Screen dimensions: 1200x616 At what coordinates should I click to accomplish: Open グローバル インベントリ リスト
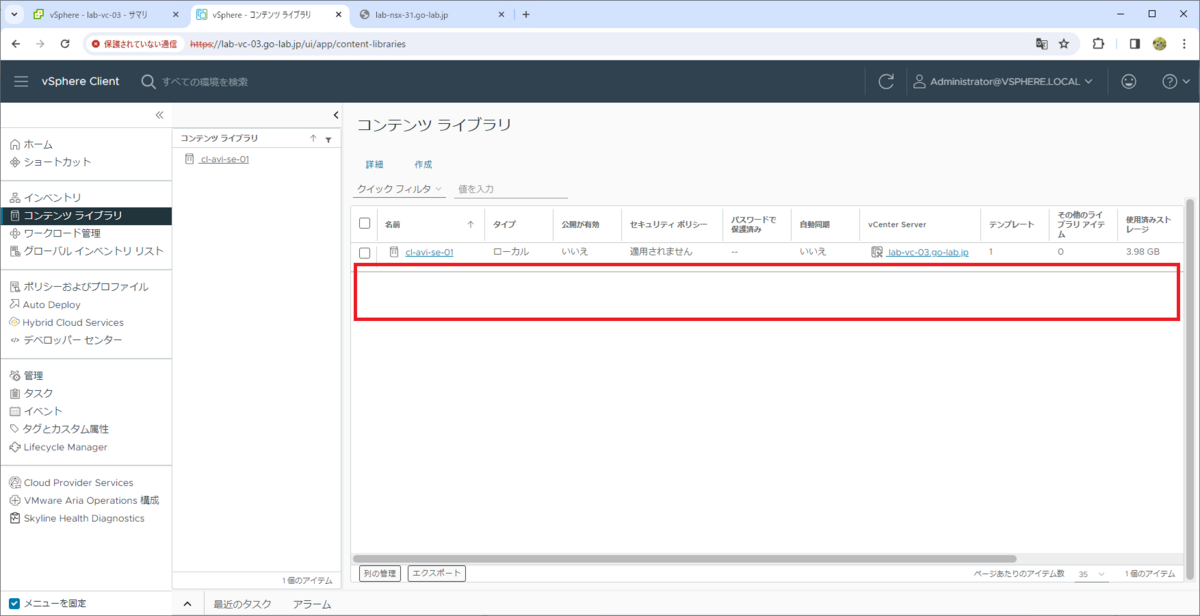(x=93, y=251)
